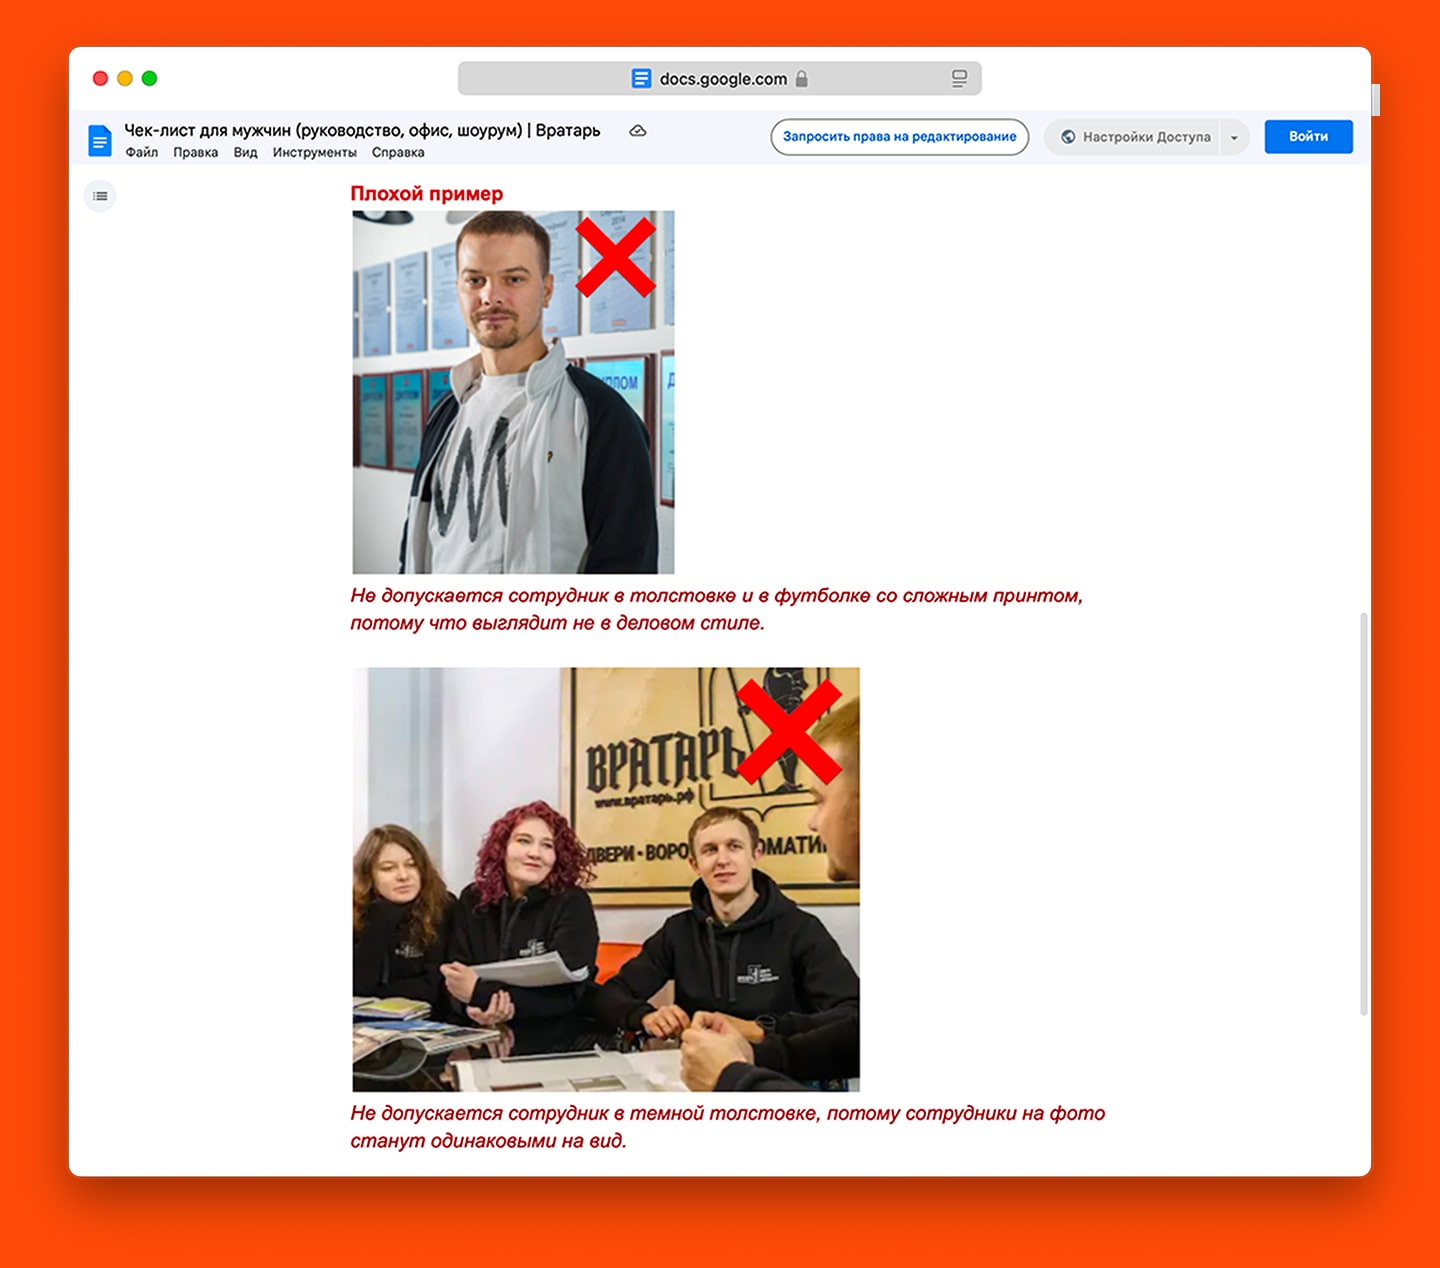
Task: Show the document outline sidebar
Action: [x=100, y=196]
